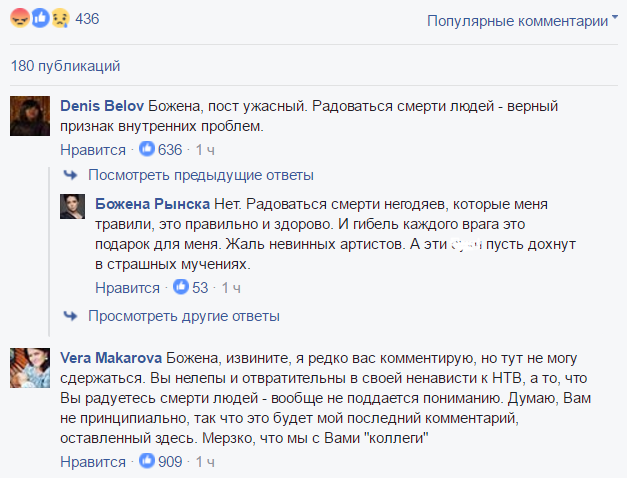Like Vera Makarova's comment with Нравится
Image resolution: width=627 pixels, height=478 pixels.
[x=93, y=462]
